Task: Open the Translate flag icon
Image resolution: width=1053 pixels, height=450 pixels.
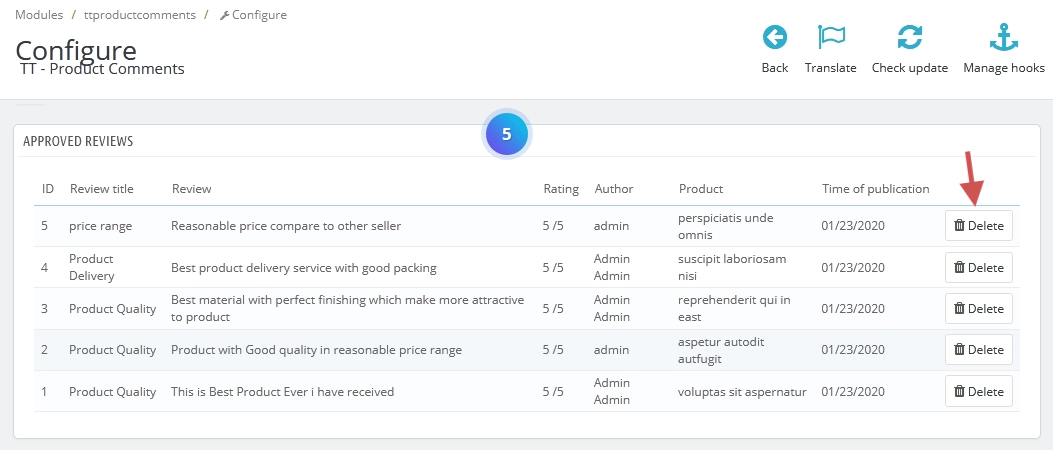Action: click(x=830, y=38)
